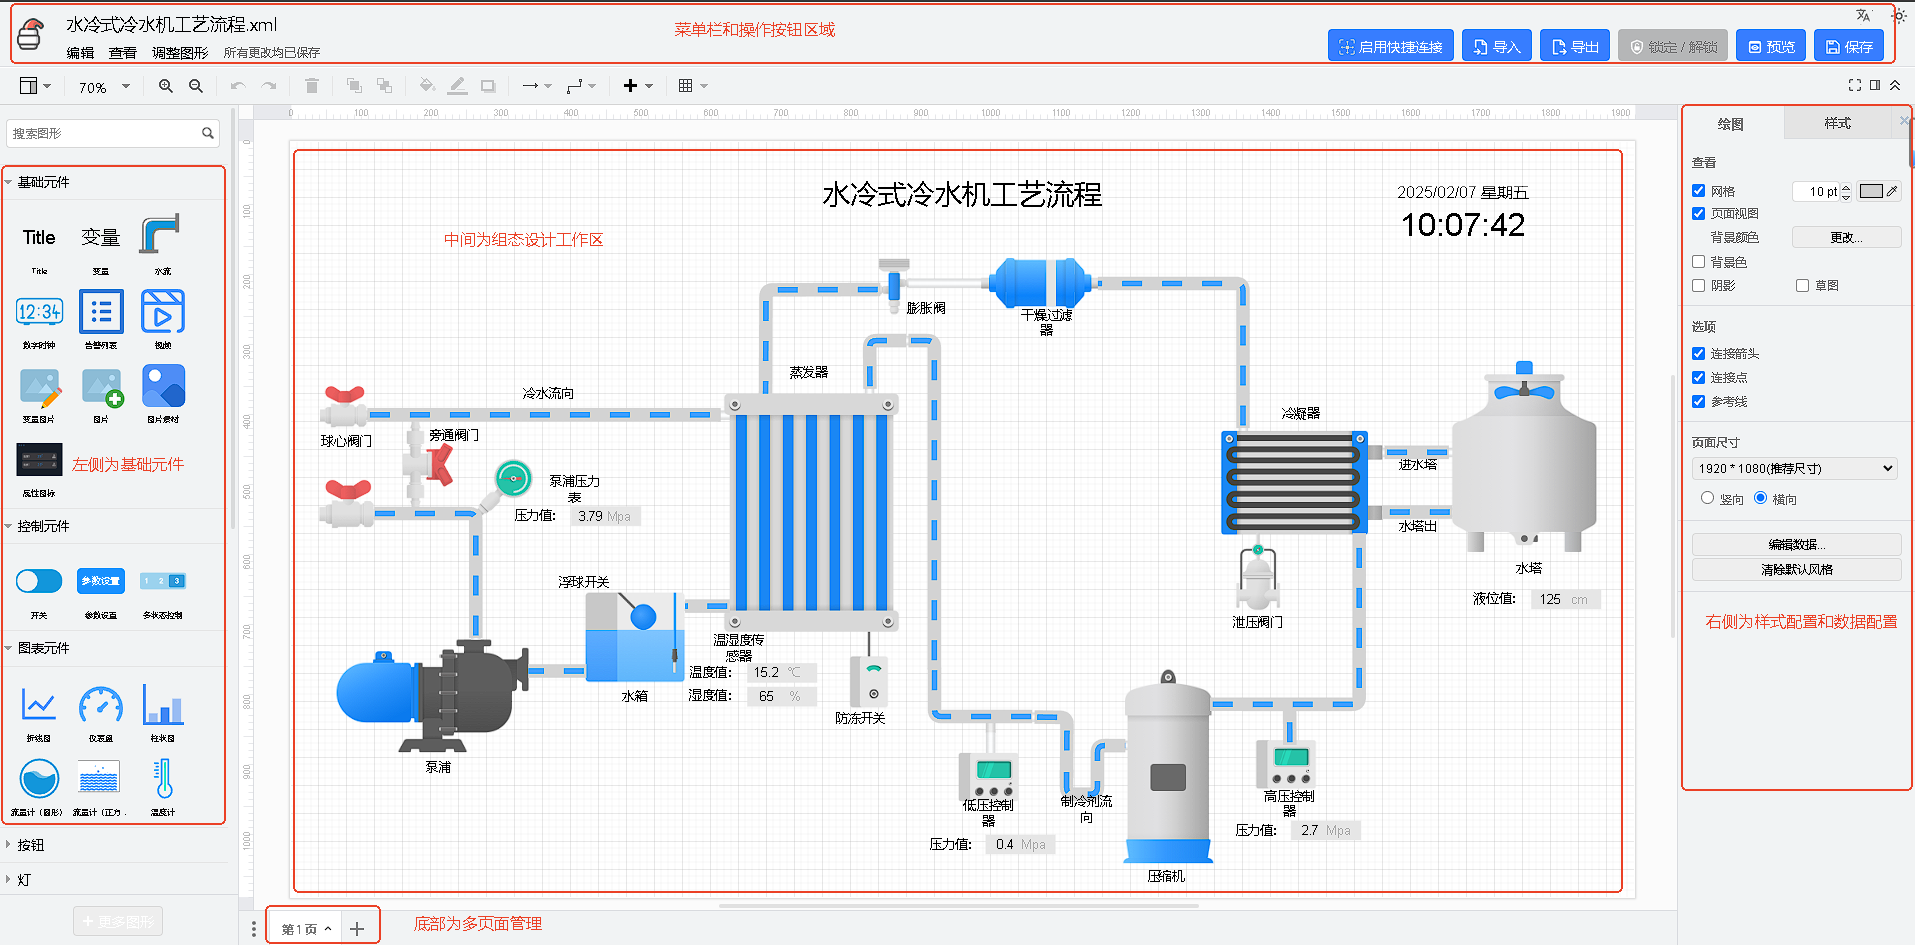Screen dimensions: 1915x945
Task: Open the 70% zoom level dropdown
Action: [104, 87]
